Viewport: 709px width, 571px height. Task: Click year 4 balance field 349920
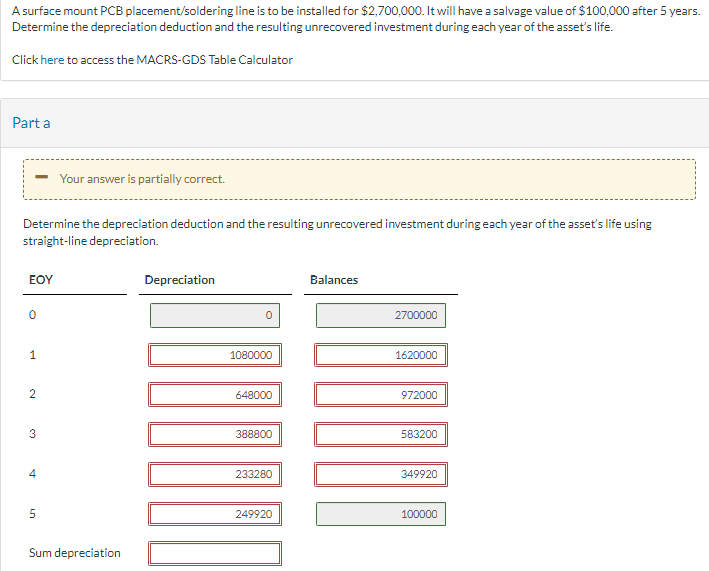pos(381,474)
